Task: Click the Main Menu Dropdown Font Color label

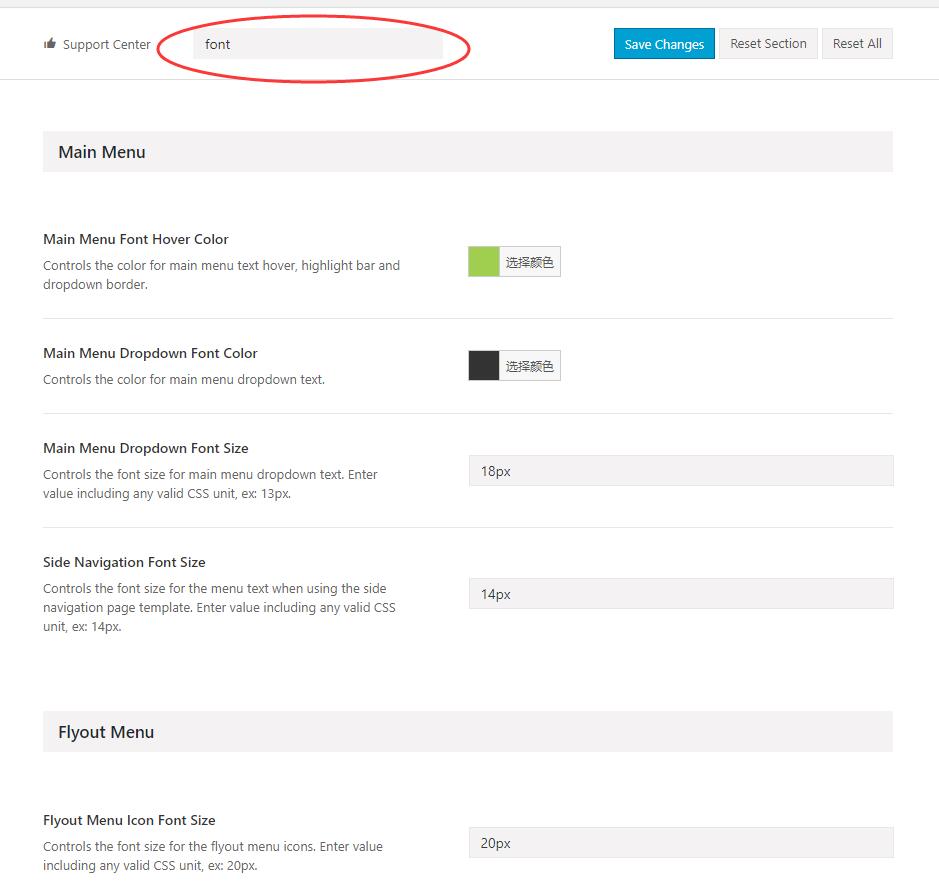Action: pyautogui.click(x=150, y=353)
